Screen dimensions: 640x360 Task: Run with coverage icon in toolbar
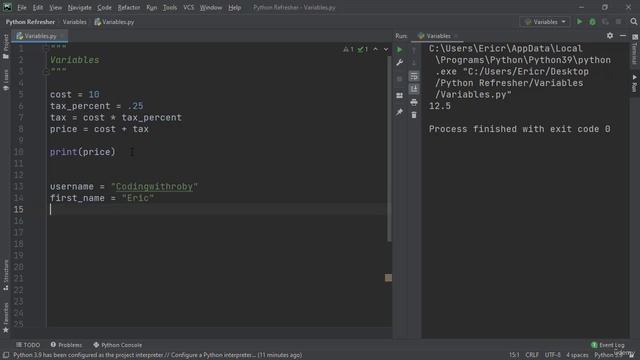point(605,22)
